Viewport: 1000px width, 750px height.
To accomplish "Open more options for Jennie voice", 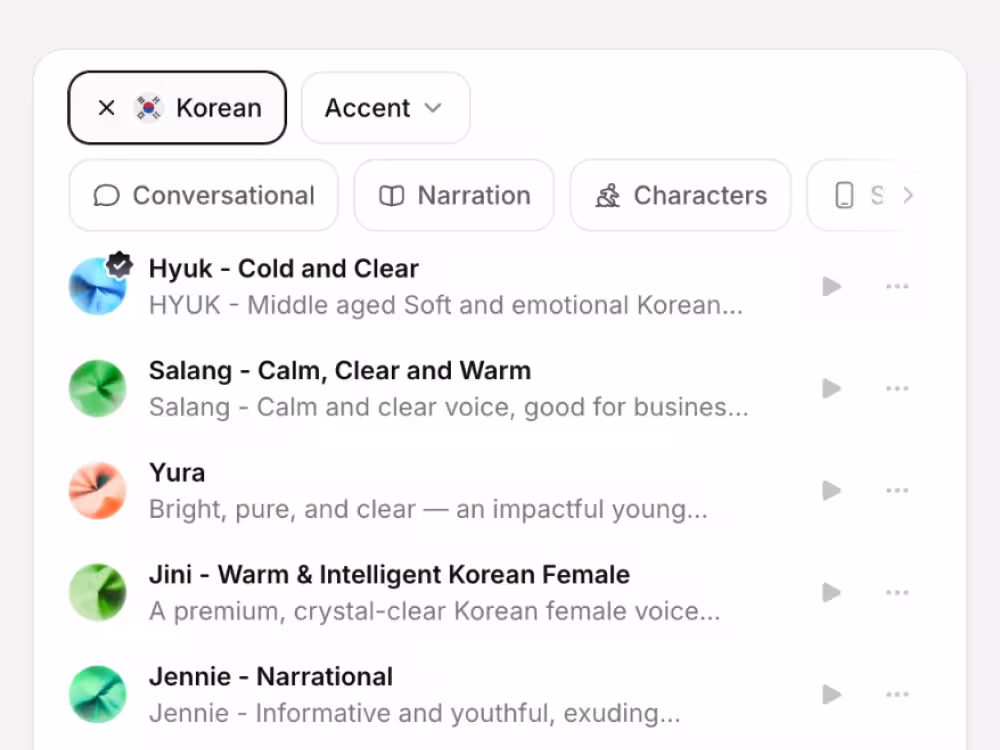I will (897, 695).
